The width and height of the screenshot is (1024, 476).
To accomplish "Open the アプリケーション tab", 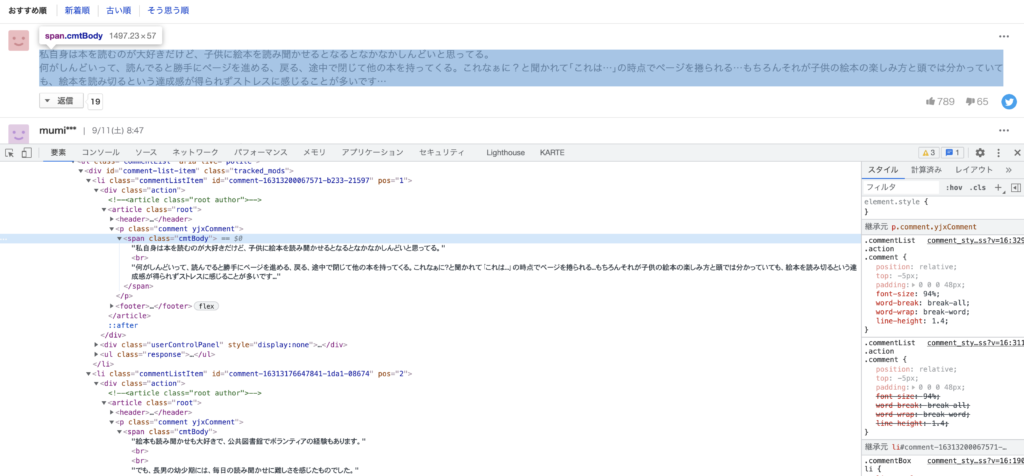I will click(372, 152).
